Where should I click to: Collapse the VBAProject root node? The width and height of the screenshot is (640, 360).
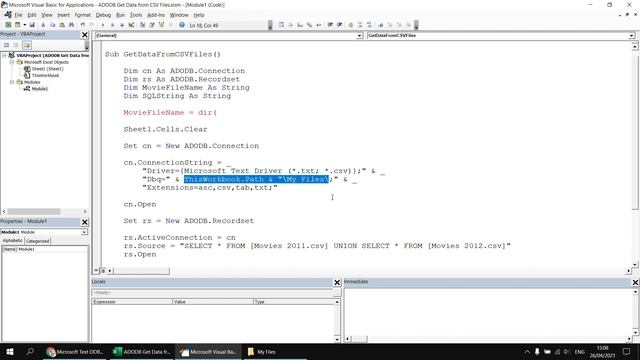4,55
